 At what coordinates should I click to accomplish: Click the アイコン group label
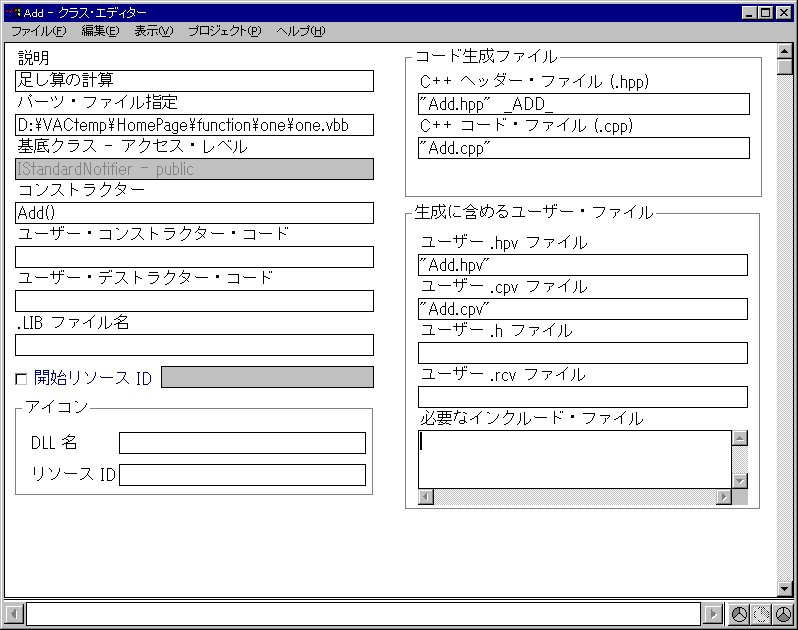pos(57,407)
